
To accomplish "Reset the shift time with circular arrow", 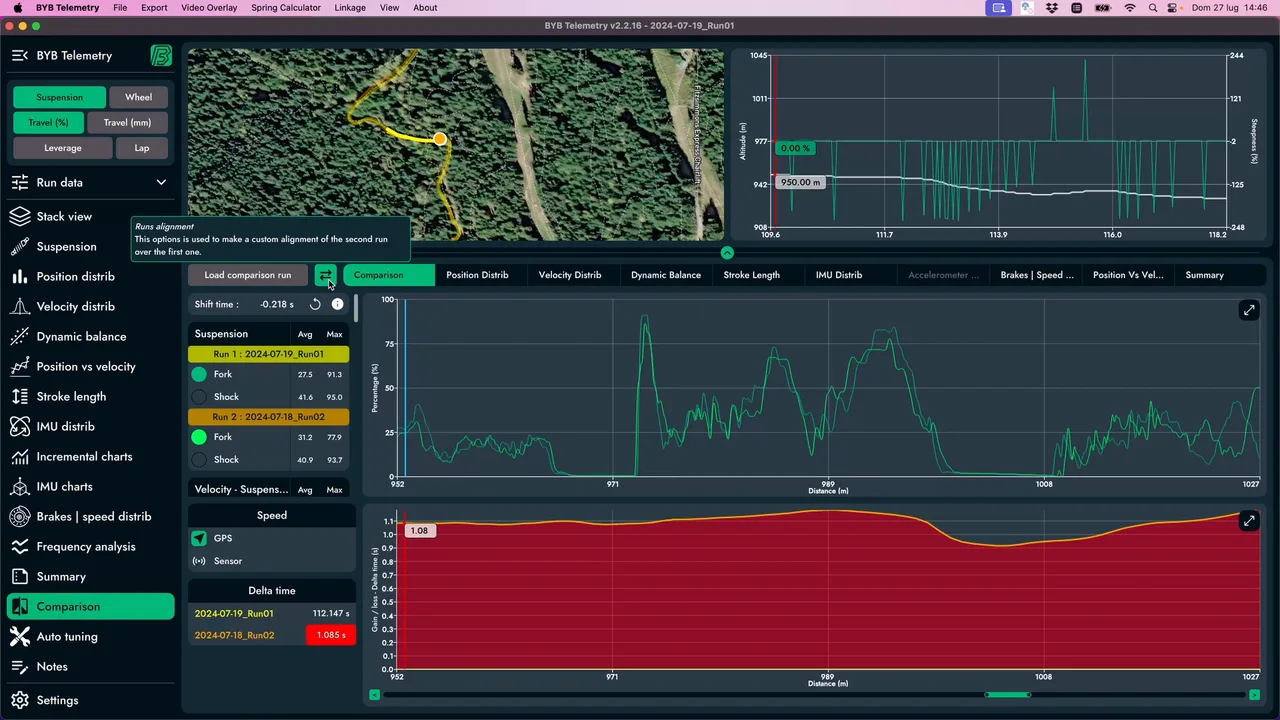I will click(x=315, y=304).
